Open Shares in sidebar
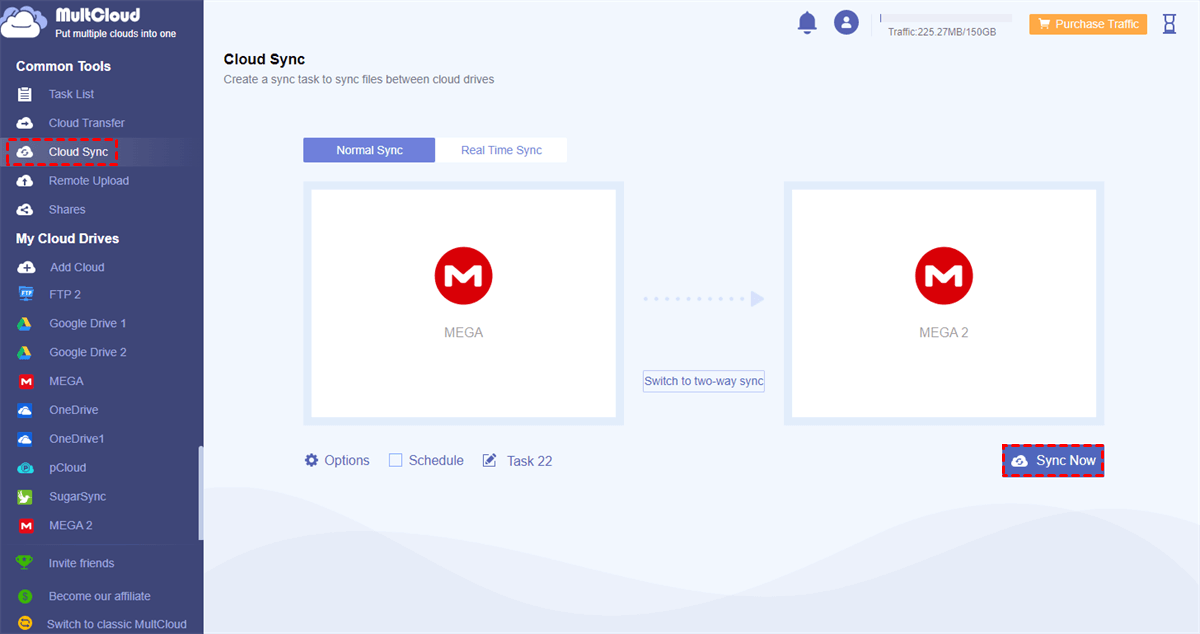The image size is (1200, 634). [67, 210]
